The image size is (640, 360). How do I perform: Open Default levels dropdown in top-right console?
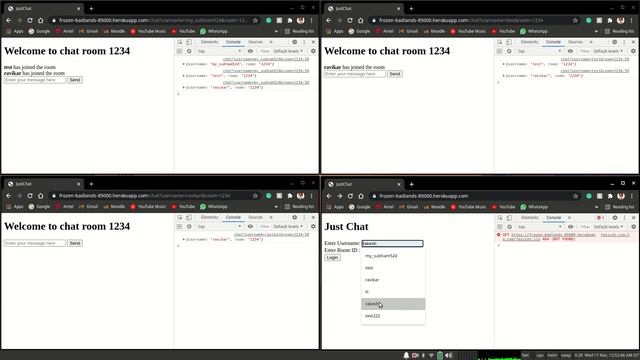coord(608,51)
